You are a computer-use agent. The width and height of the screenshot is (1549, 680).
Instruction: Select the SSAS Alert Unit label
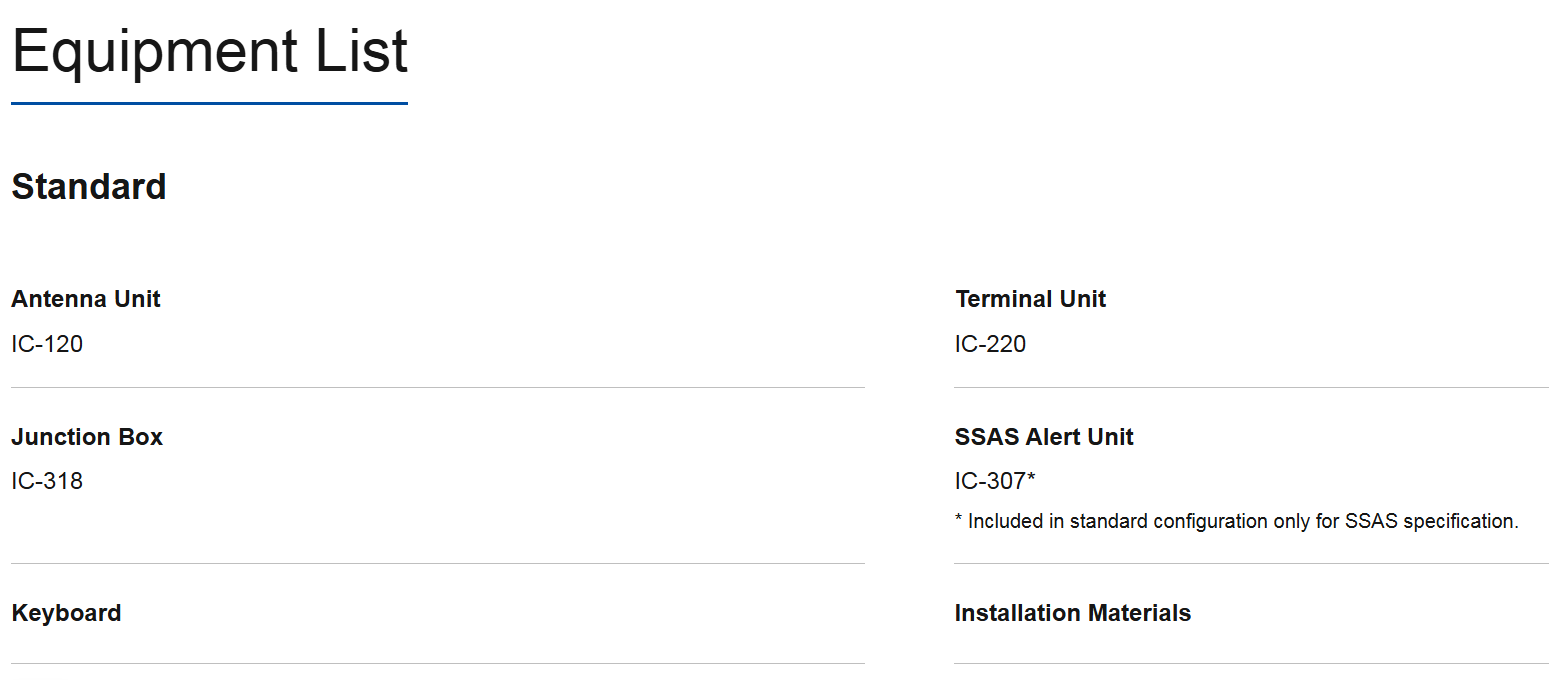[x=1044, y=437]
